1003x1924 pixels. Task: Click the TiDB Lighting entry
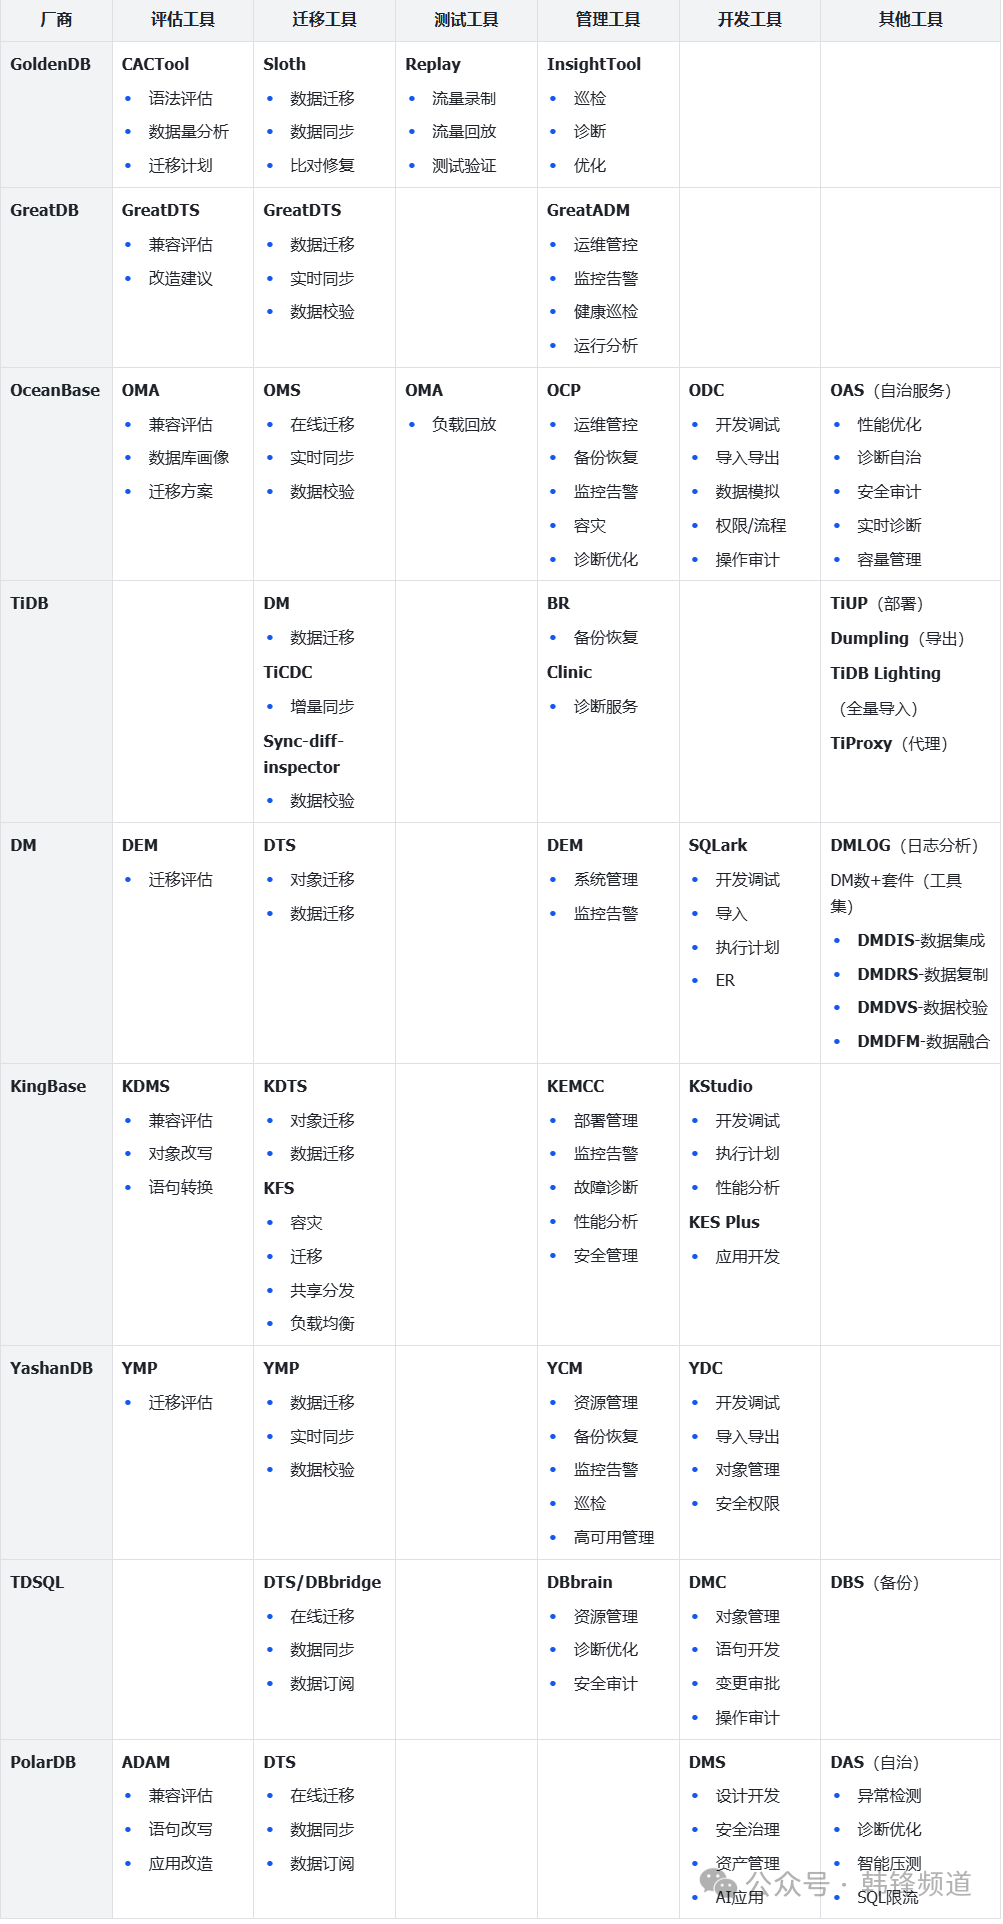coord(885,673)
